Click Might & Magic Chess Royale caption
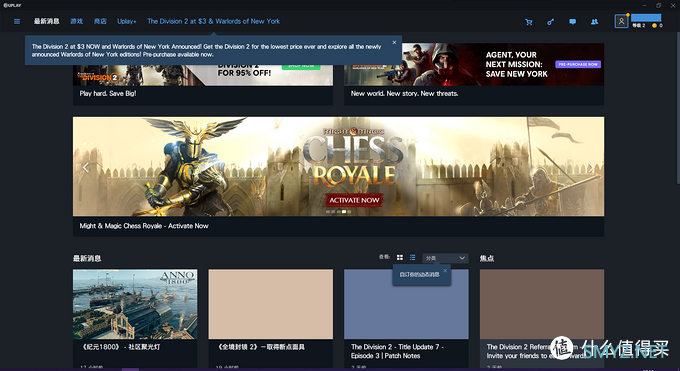 pos(144,226)
